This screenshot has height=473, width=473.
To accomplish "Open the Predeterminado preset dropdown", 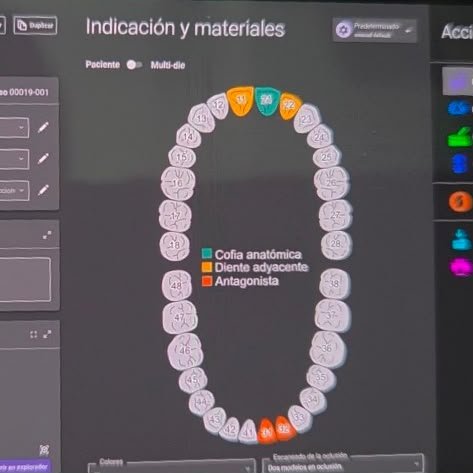I will pyautogui.click(x=375, y=30).
